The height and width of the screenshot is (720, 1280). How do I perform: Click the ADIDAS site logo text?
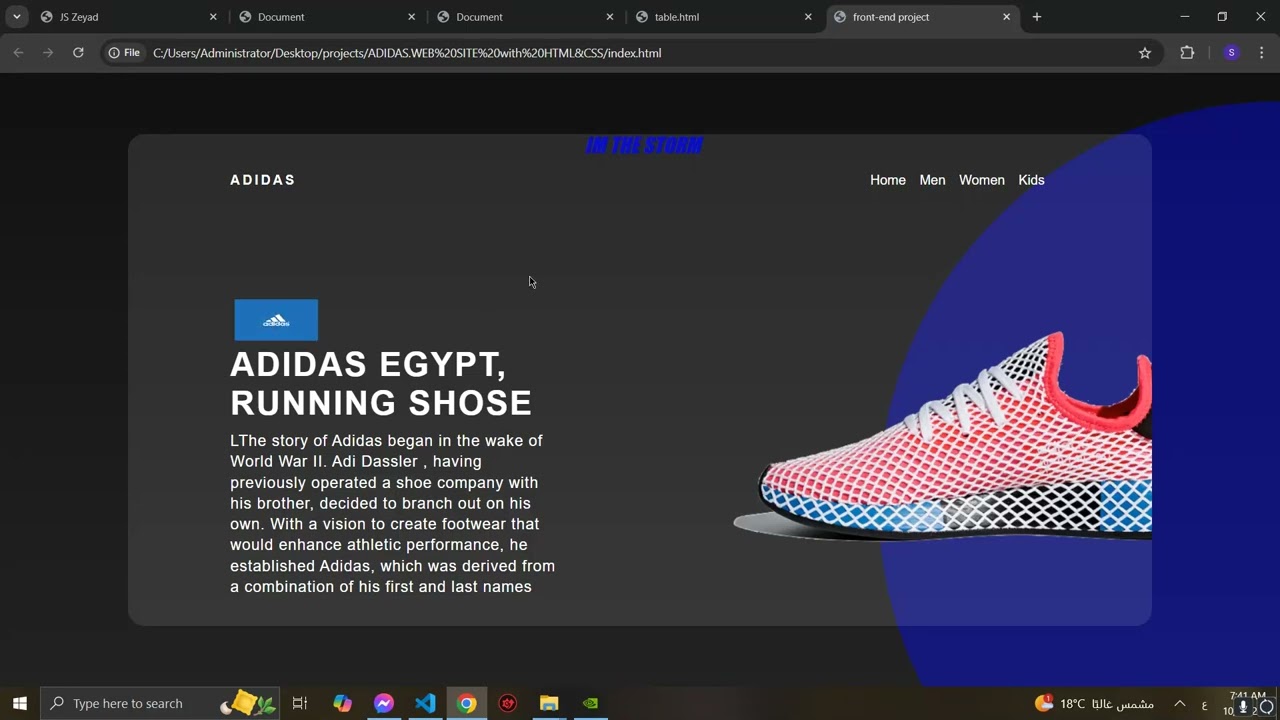point(263,180)
